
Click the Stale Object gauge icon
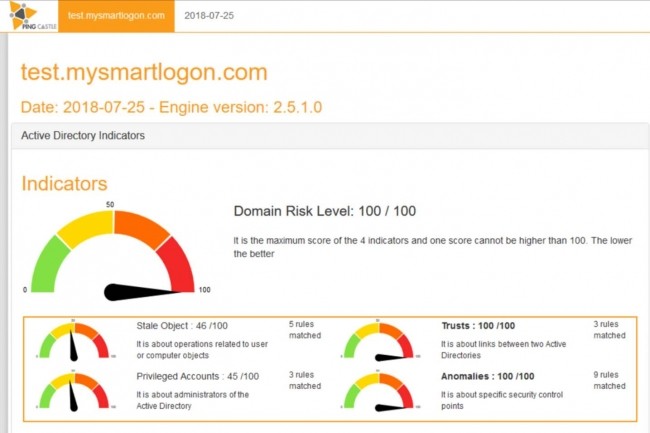(x=75, y=340)
